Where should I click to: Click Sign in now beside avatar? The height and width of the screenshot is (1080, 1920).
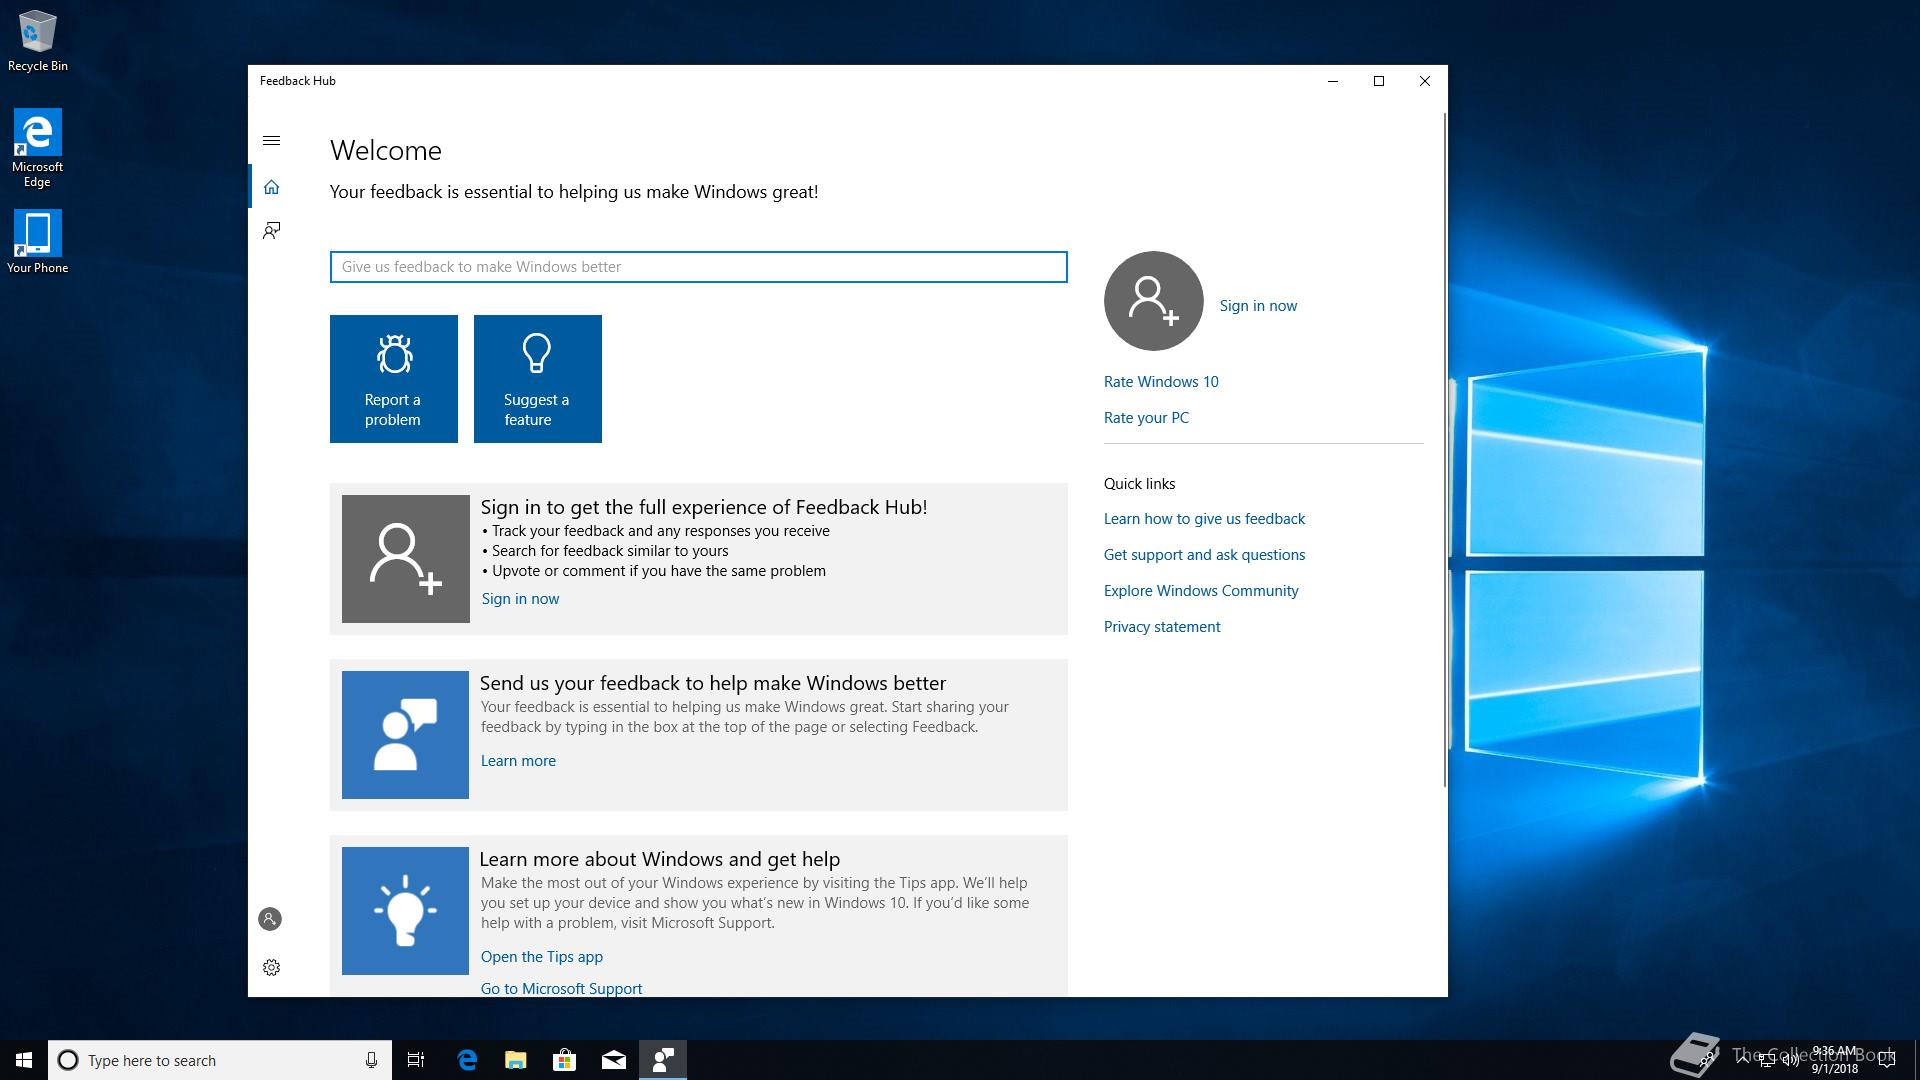(1258, 306)
